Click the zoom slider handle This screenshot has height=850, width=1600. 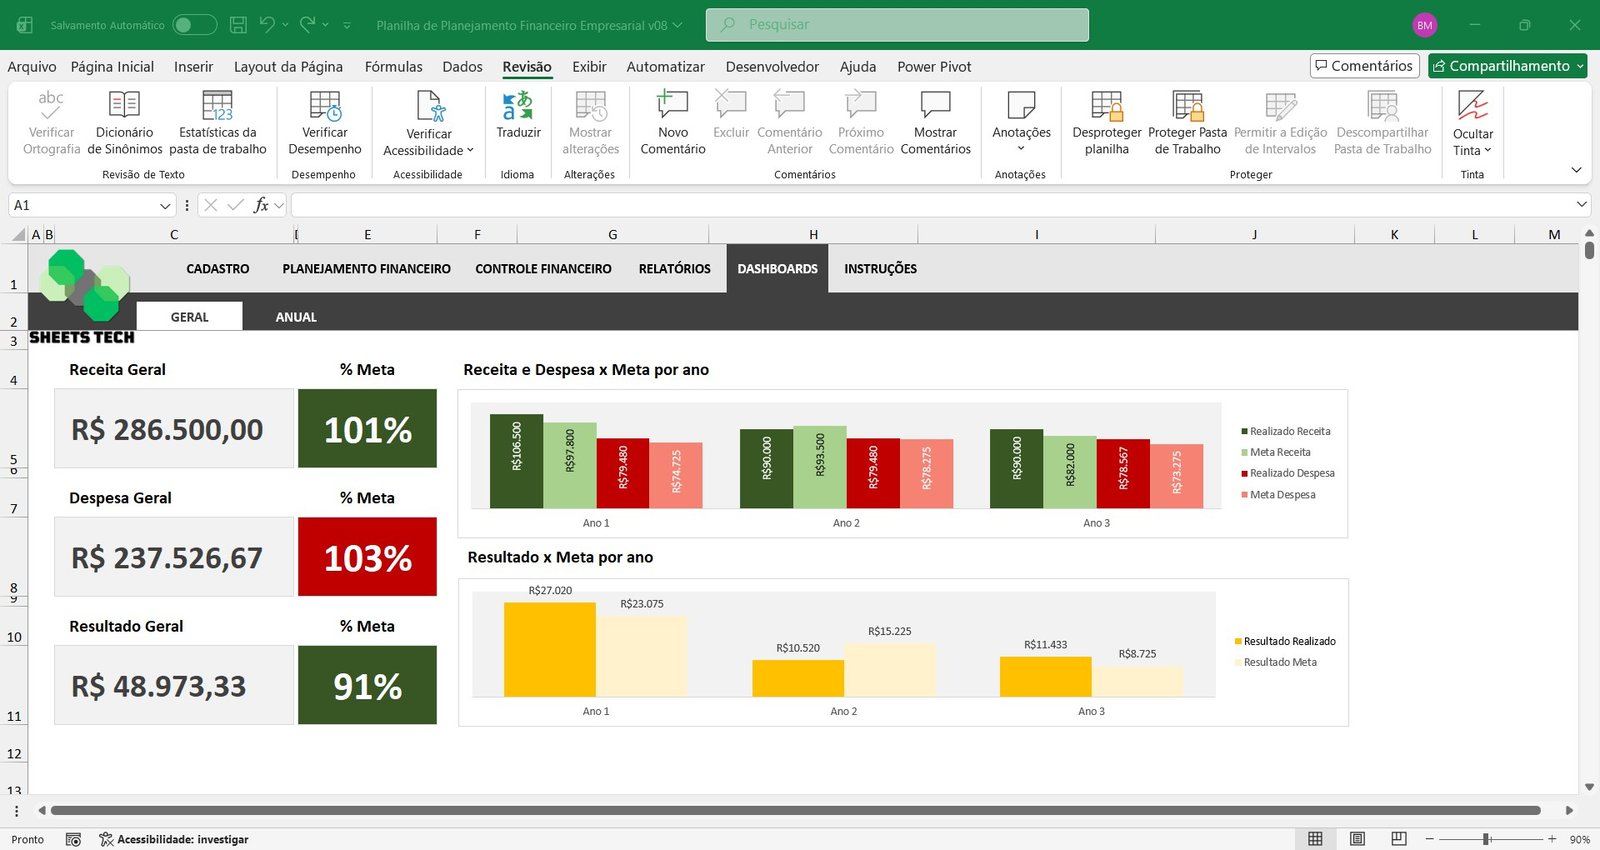coord(1487,839)
